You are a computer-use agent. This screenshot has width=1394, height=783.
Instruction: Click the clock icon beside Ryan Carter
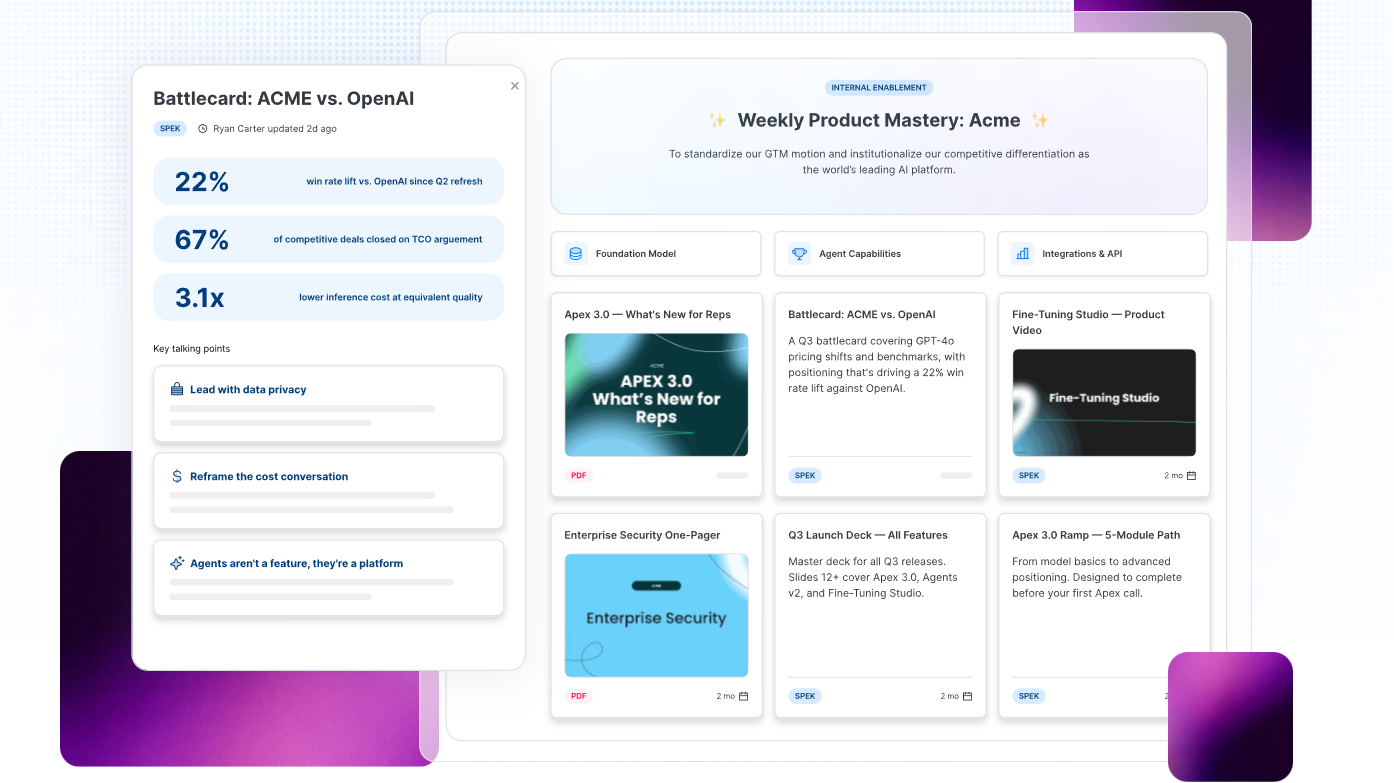(x=203, y=129)
